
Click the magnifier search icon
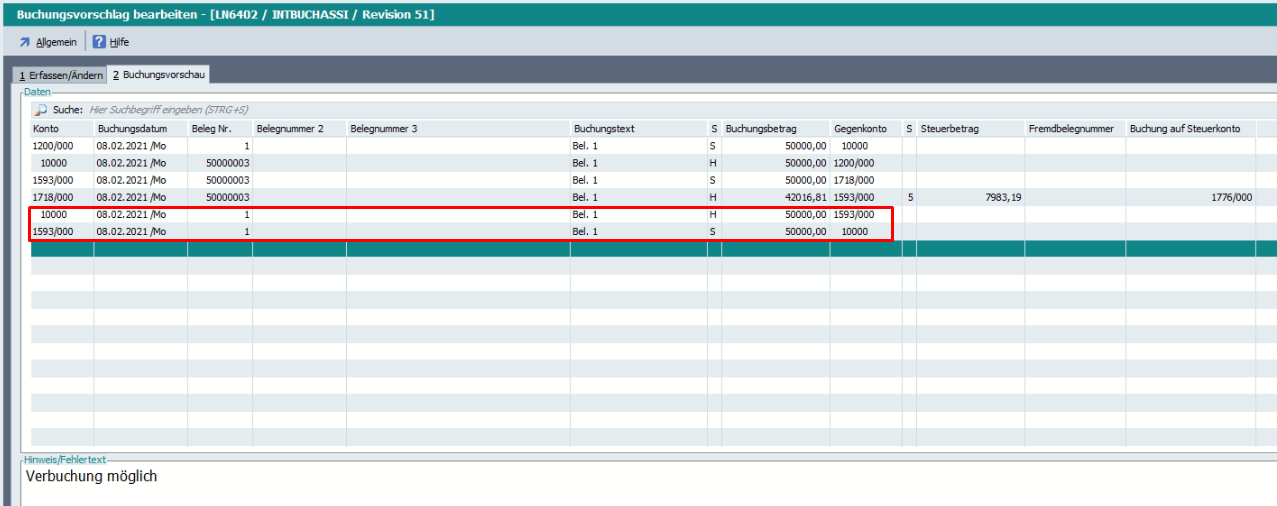(41, 110)
